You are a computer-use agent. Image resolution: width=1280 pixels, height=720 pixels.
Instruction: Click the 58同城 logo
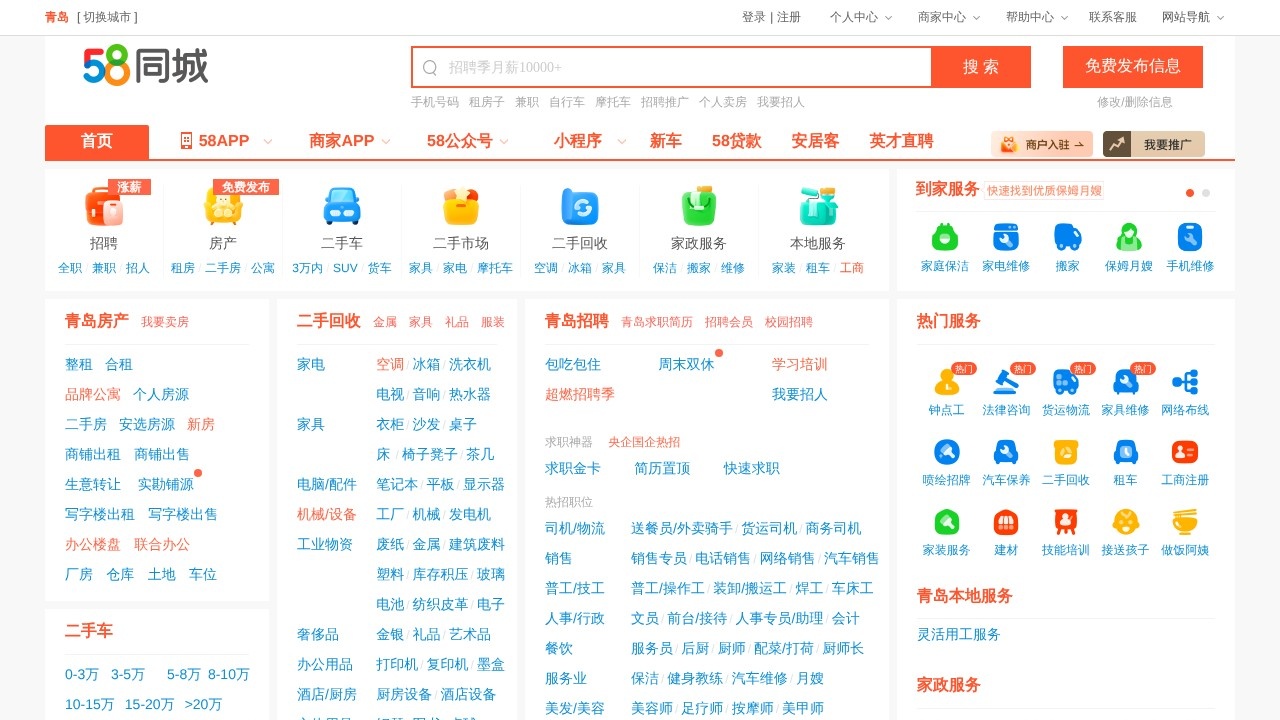pyautogui.click(x=146, y=66)
